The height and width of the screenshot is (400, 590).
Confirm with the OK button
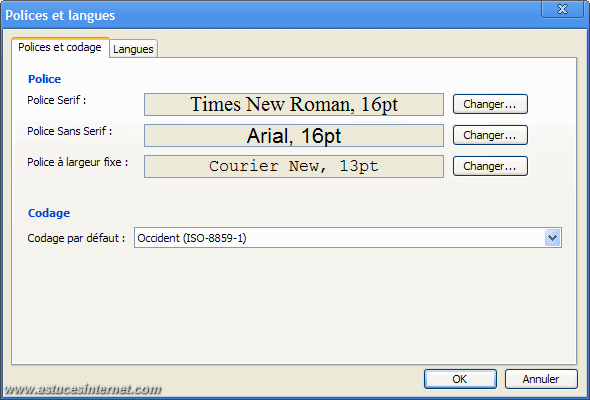pos(460,379)
